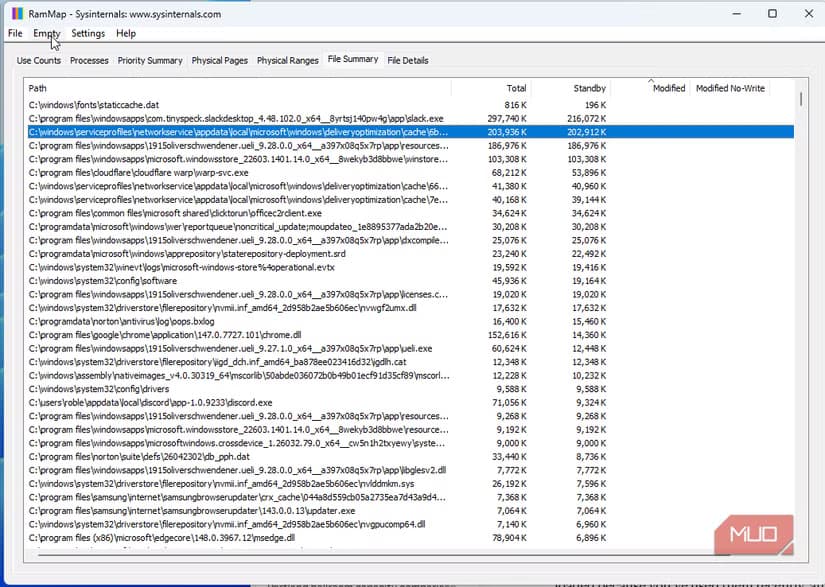The height and width of the screenshot is (587, 825).
Task: Select the officec2rclient.exe row
Action: [x=410, y=213]
